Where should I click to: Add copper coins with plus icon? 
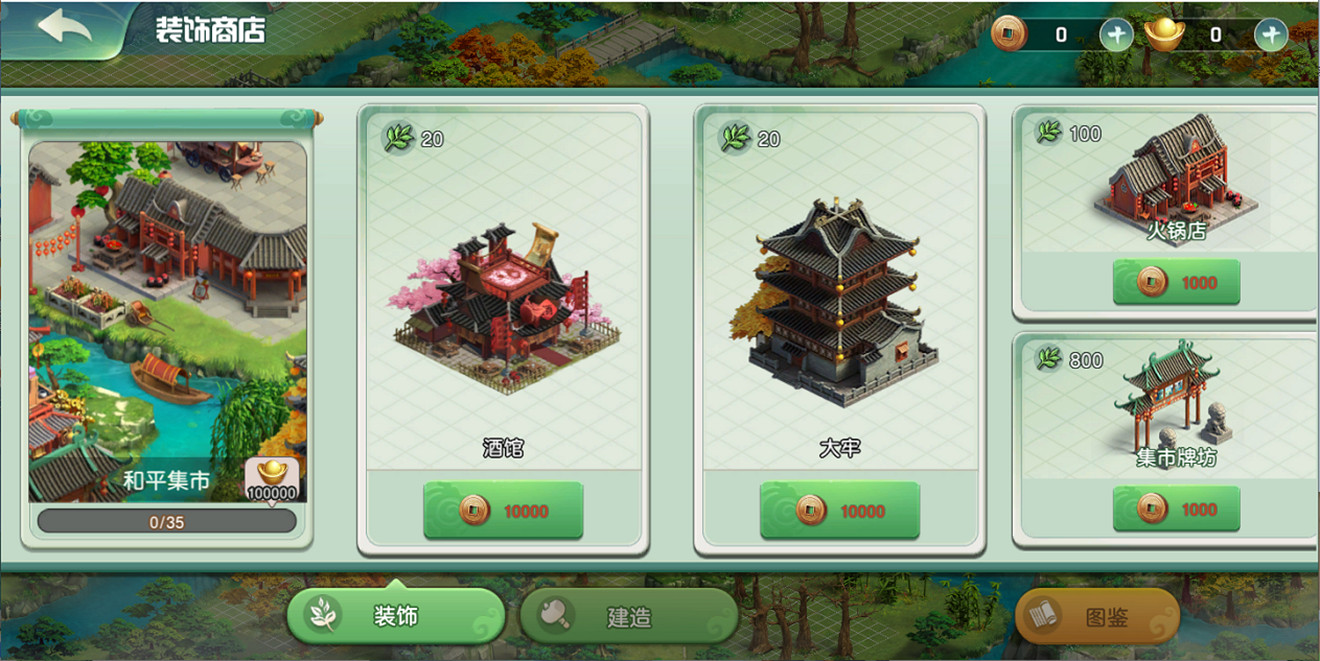[x=1116, y=36]
